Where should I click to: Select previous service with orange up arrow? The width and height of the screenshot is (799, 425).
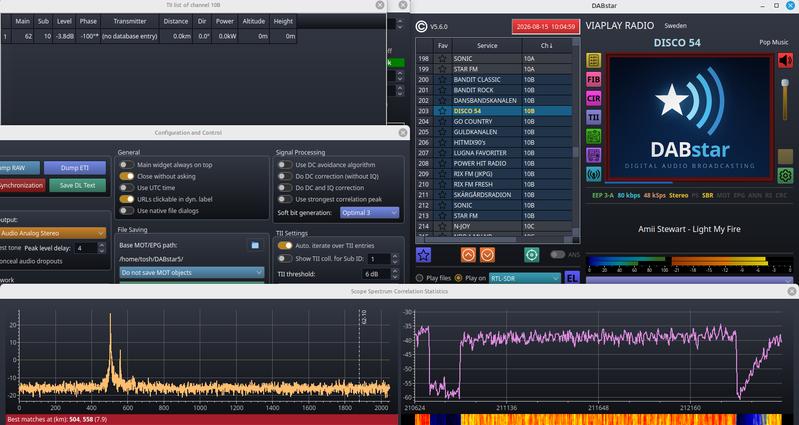point(468,255)
